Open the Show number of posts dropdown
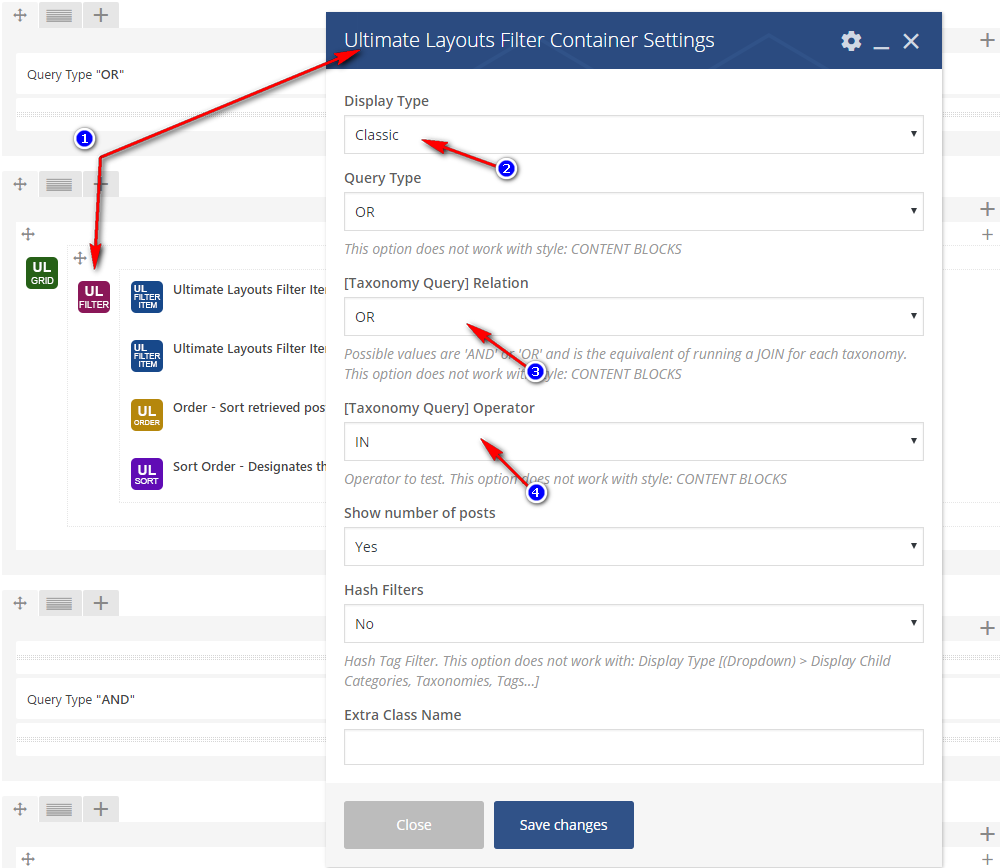The image size is (1000, 868). [x=633, y=547]
